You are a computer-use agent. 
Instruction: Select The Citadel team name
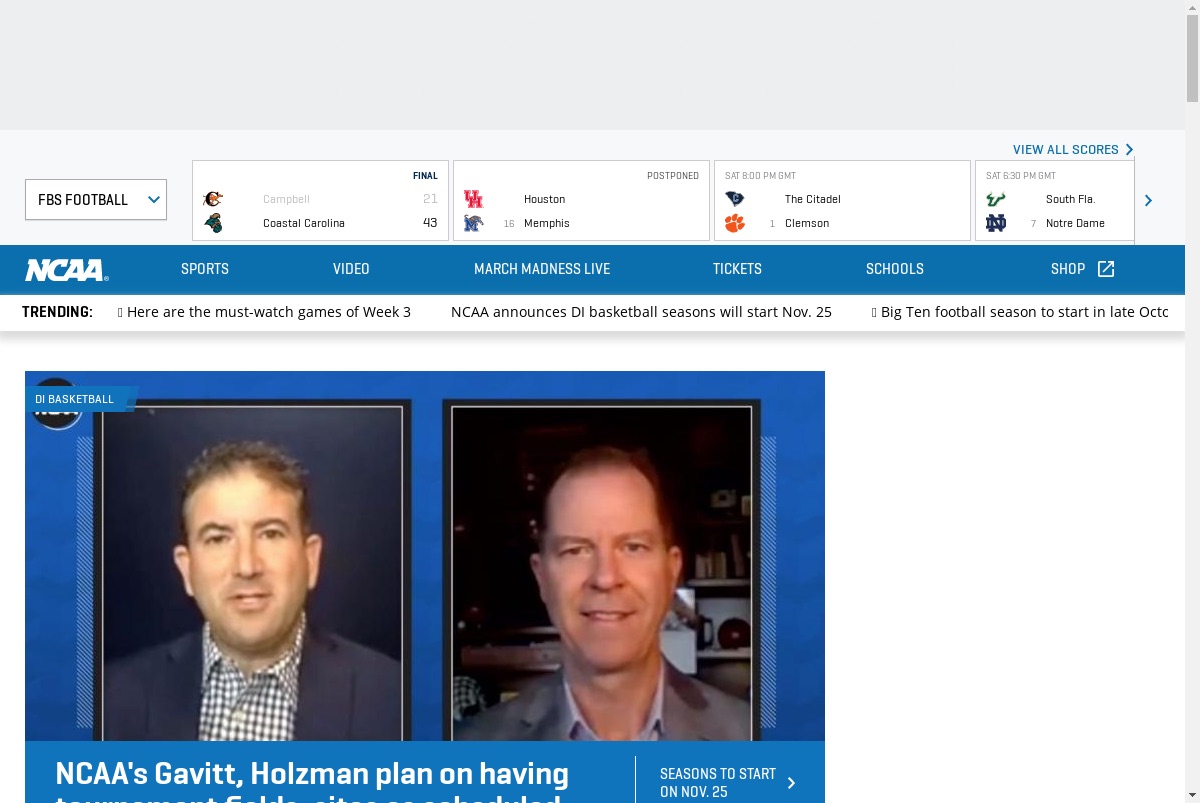(x=813, y=199)
